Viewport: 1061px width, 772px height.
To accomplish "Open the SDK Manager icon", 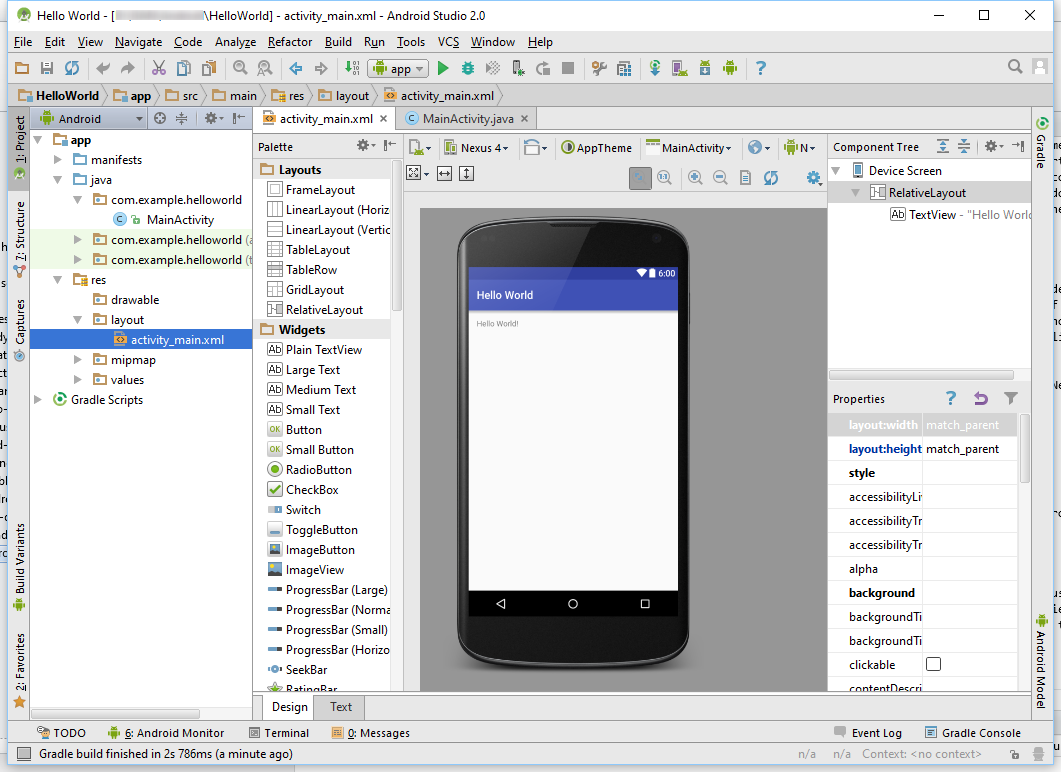I will (x=705, y=68).
